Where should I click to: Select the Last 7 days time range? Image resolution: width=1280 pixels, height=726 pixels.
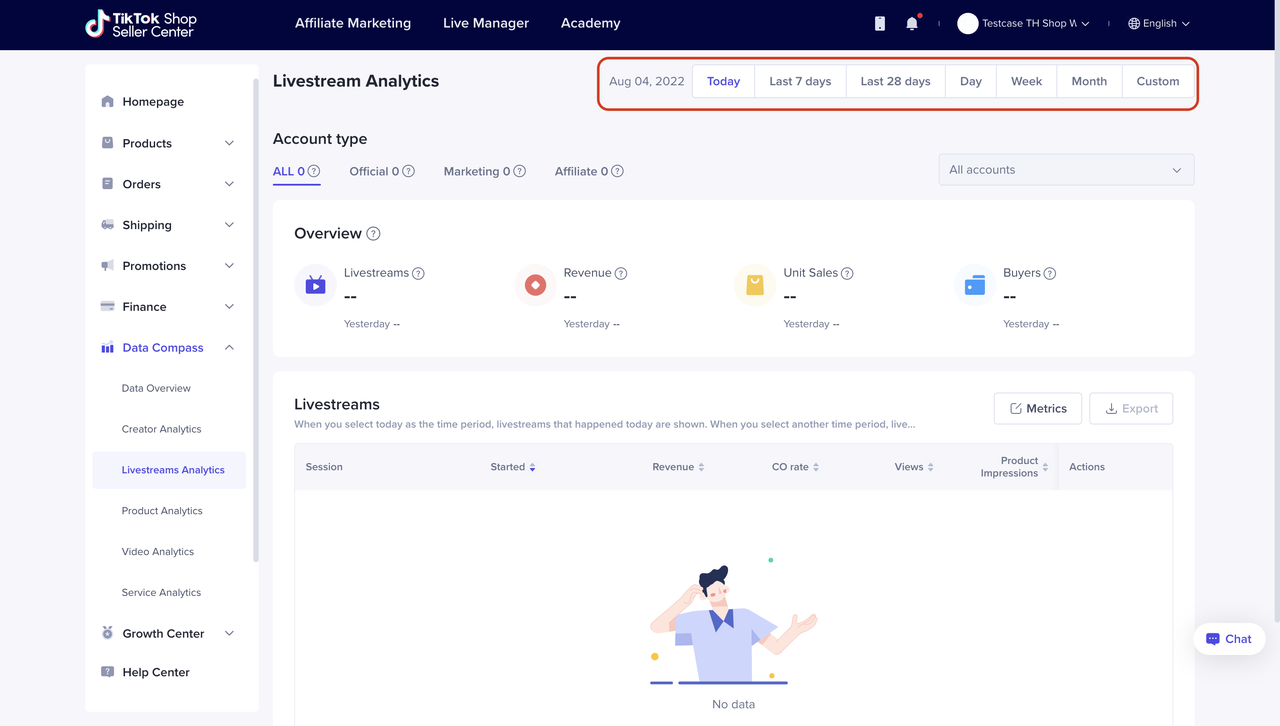(800, 81)
